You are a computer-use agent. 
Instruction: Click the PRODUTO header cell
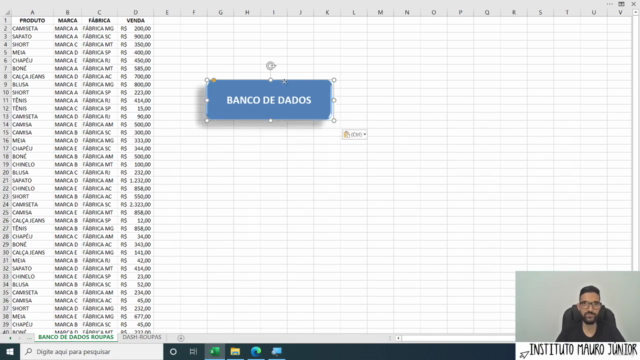point(33,20)
